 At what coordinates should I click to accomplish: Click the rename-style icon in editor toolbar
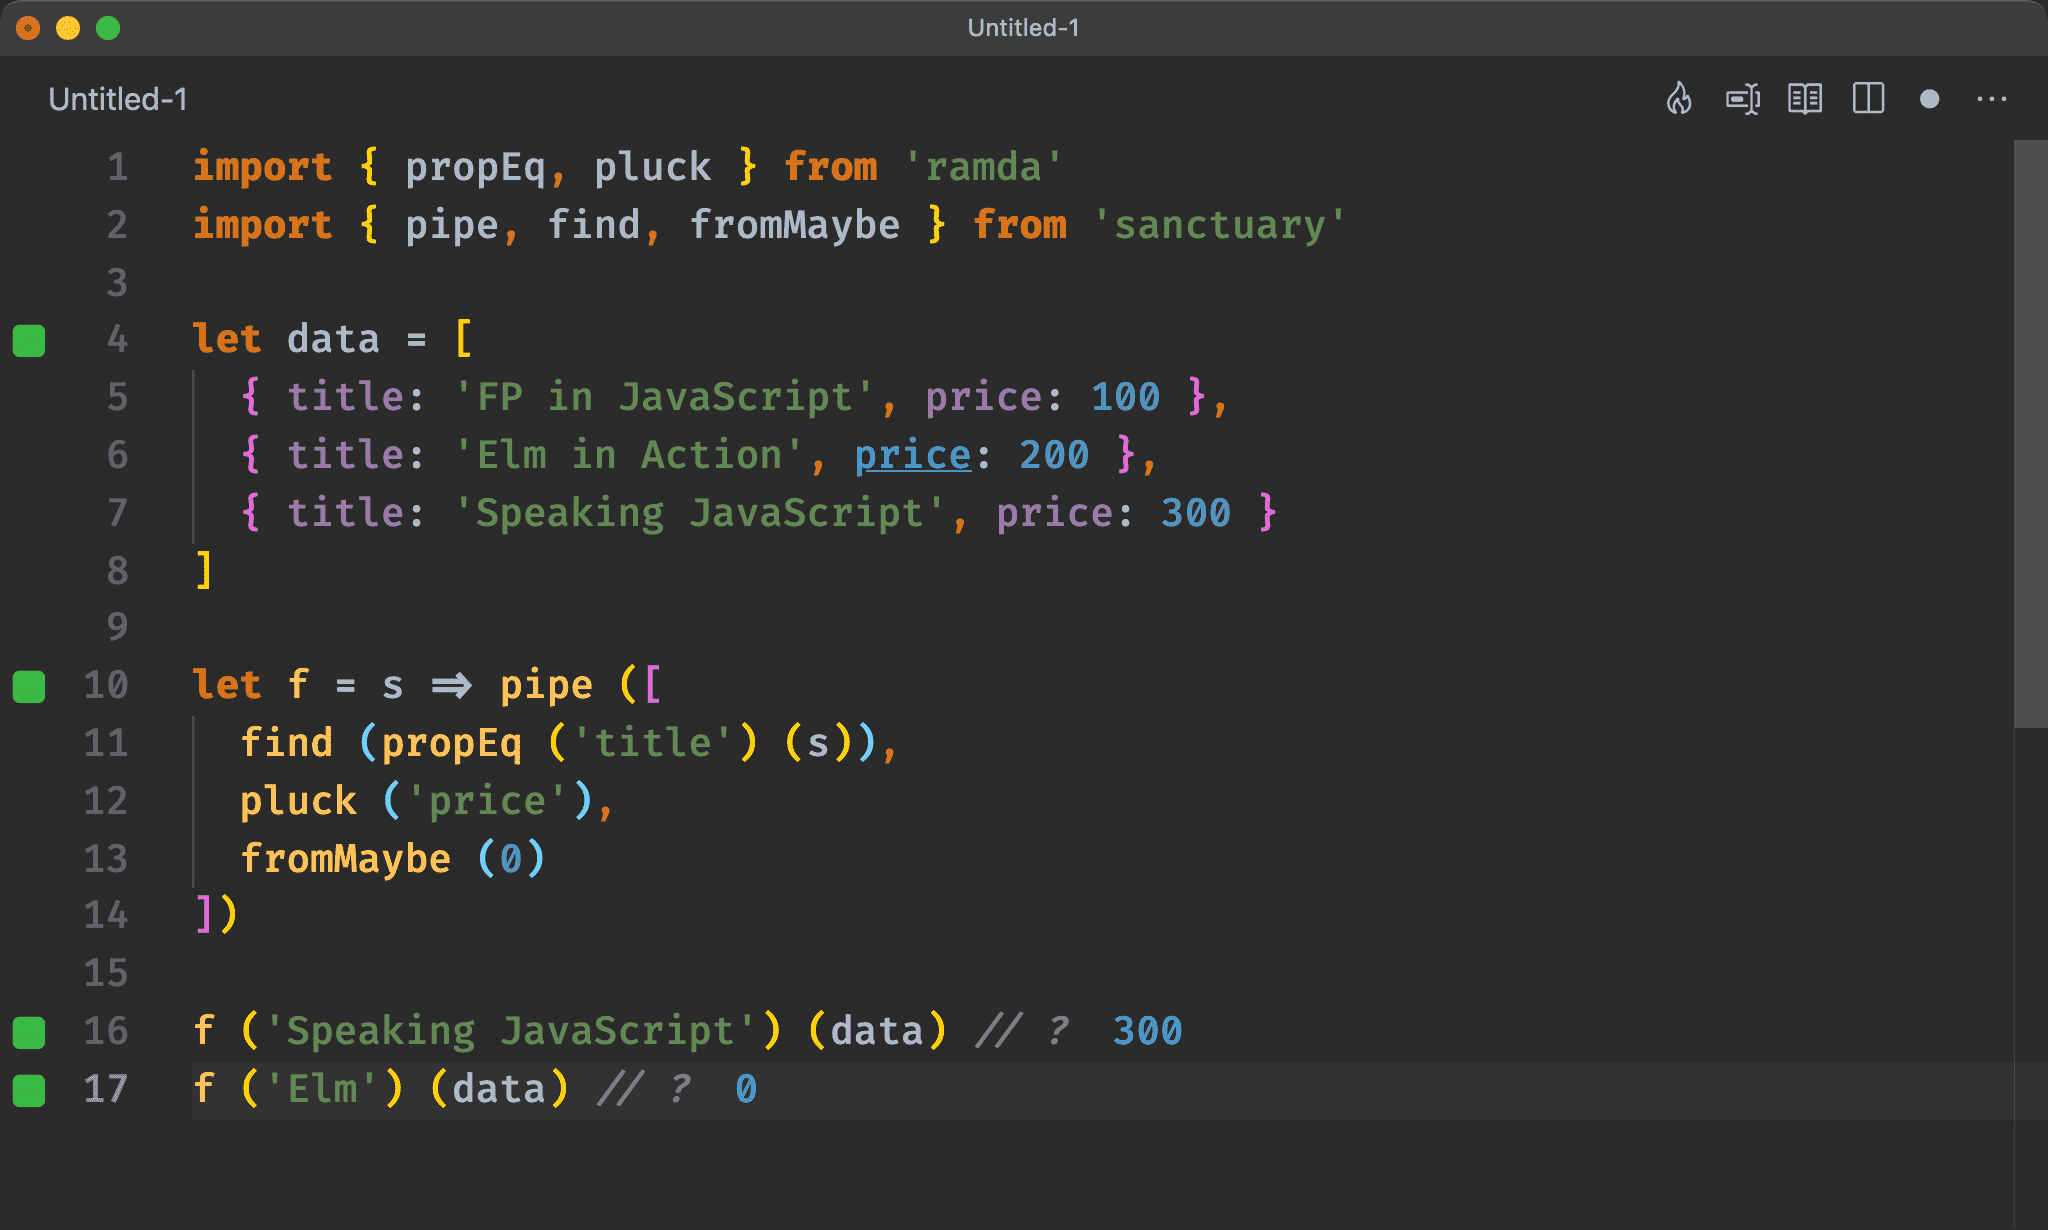(1743, 99)
